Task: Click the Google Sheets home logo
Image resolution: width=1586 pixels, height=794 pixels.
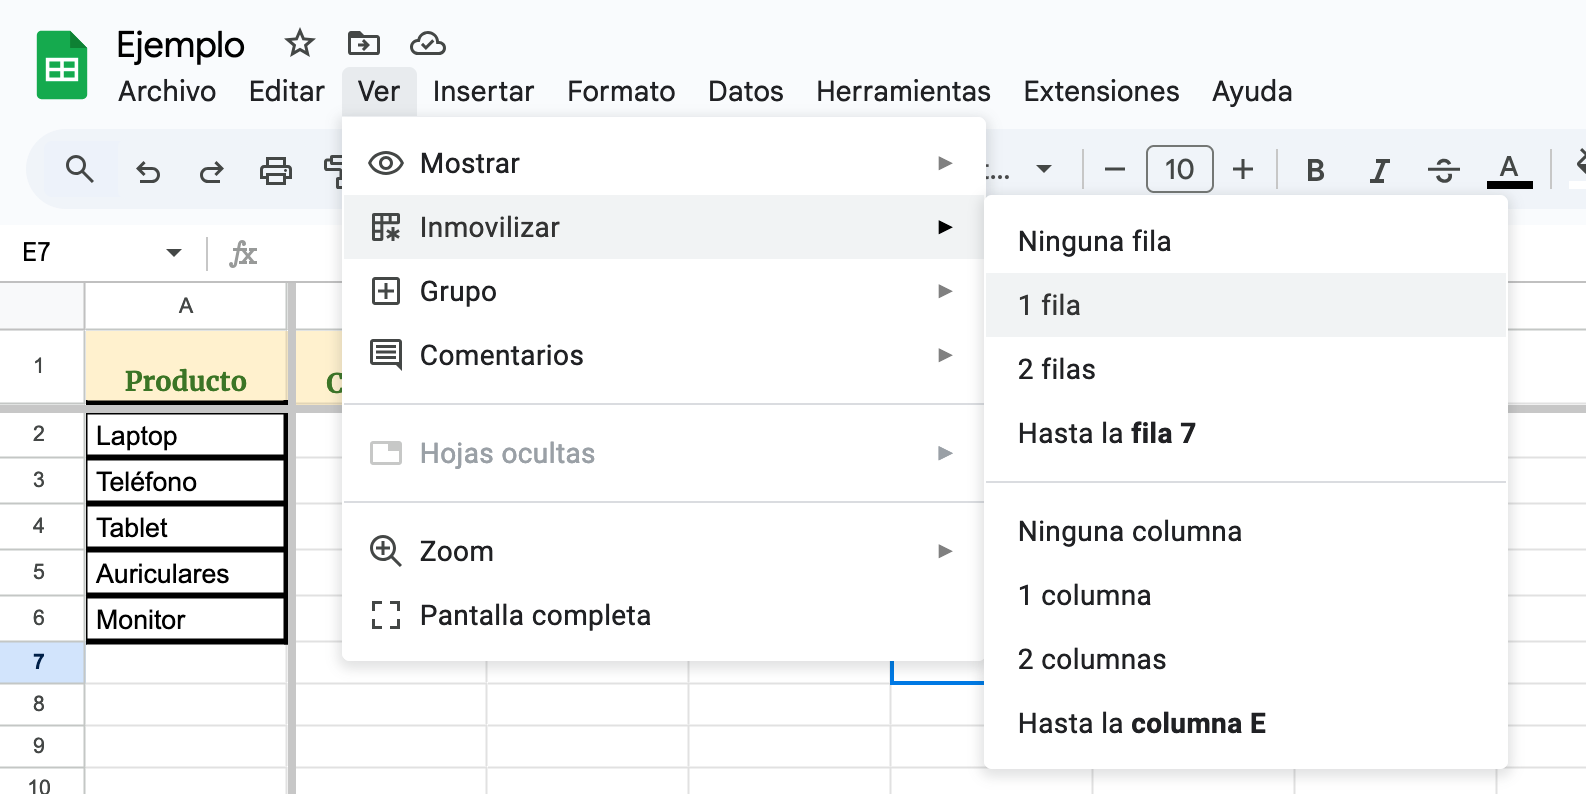Action: (x=62, y=66)
